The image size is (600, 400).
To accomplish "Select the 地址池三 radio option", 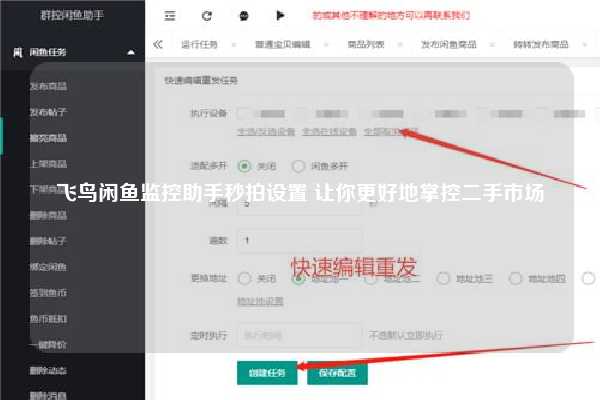I will [443, 278].
